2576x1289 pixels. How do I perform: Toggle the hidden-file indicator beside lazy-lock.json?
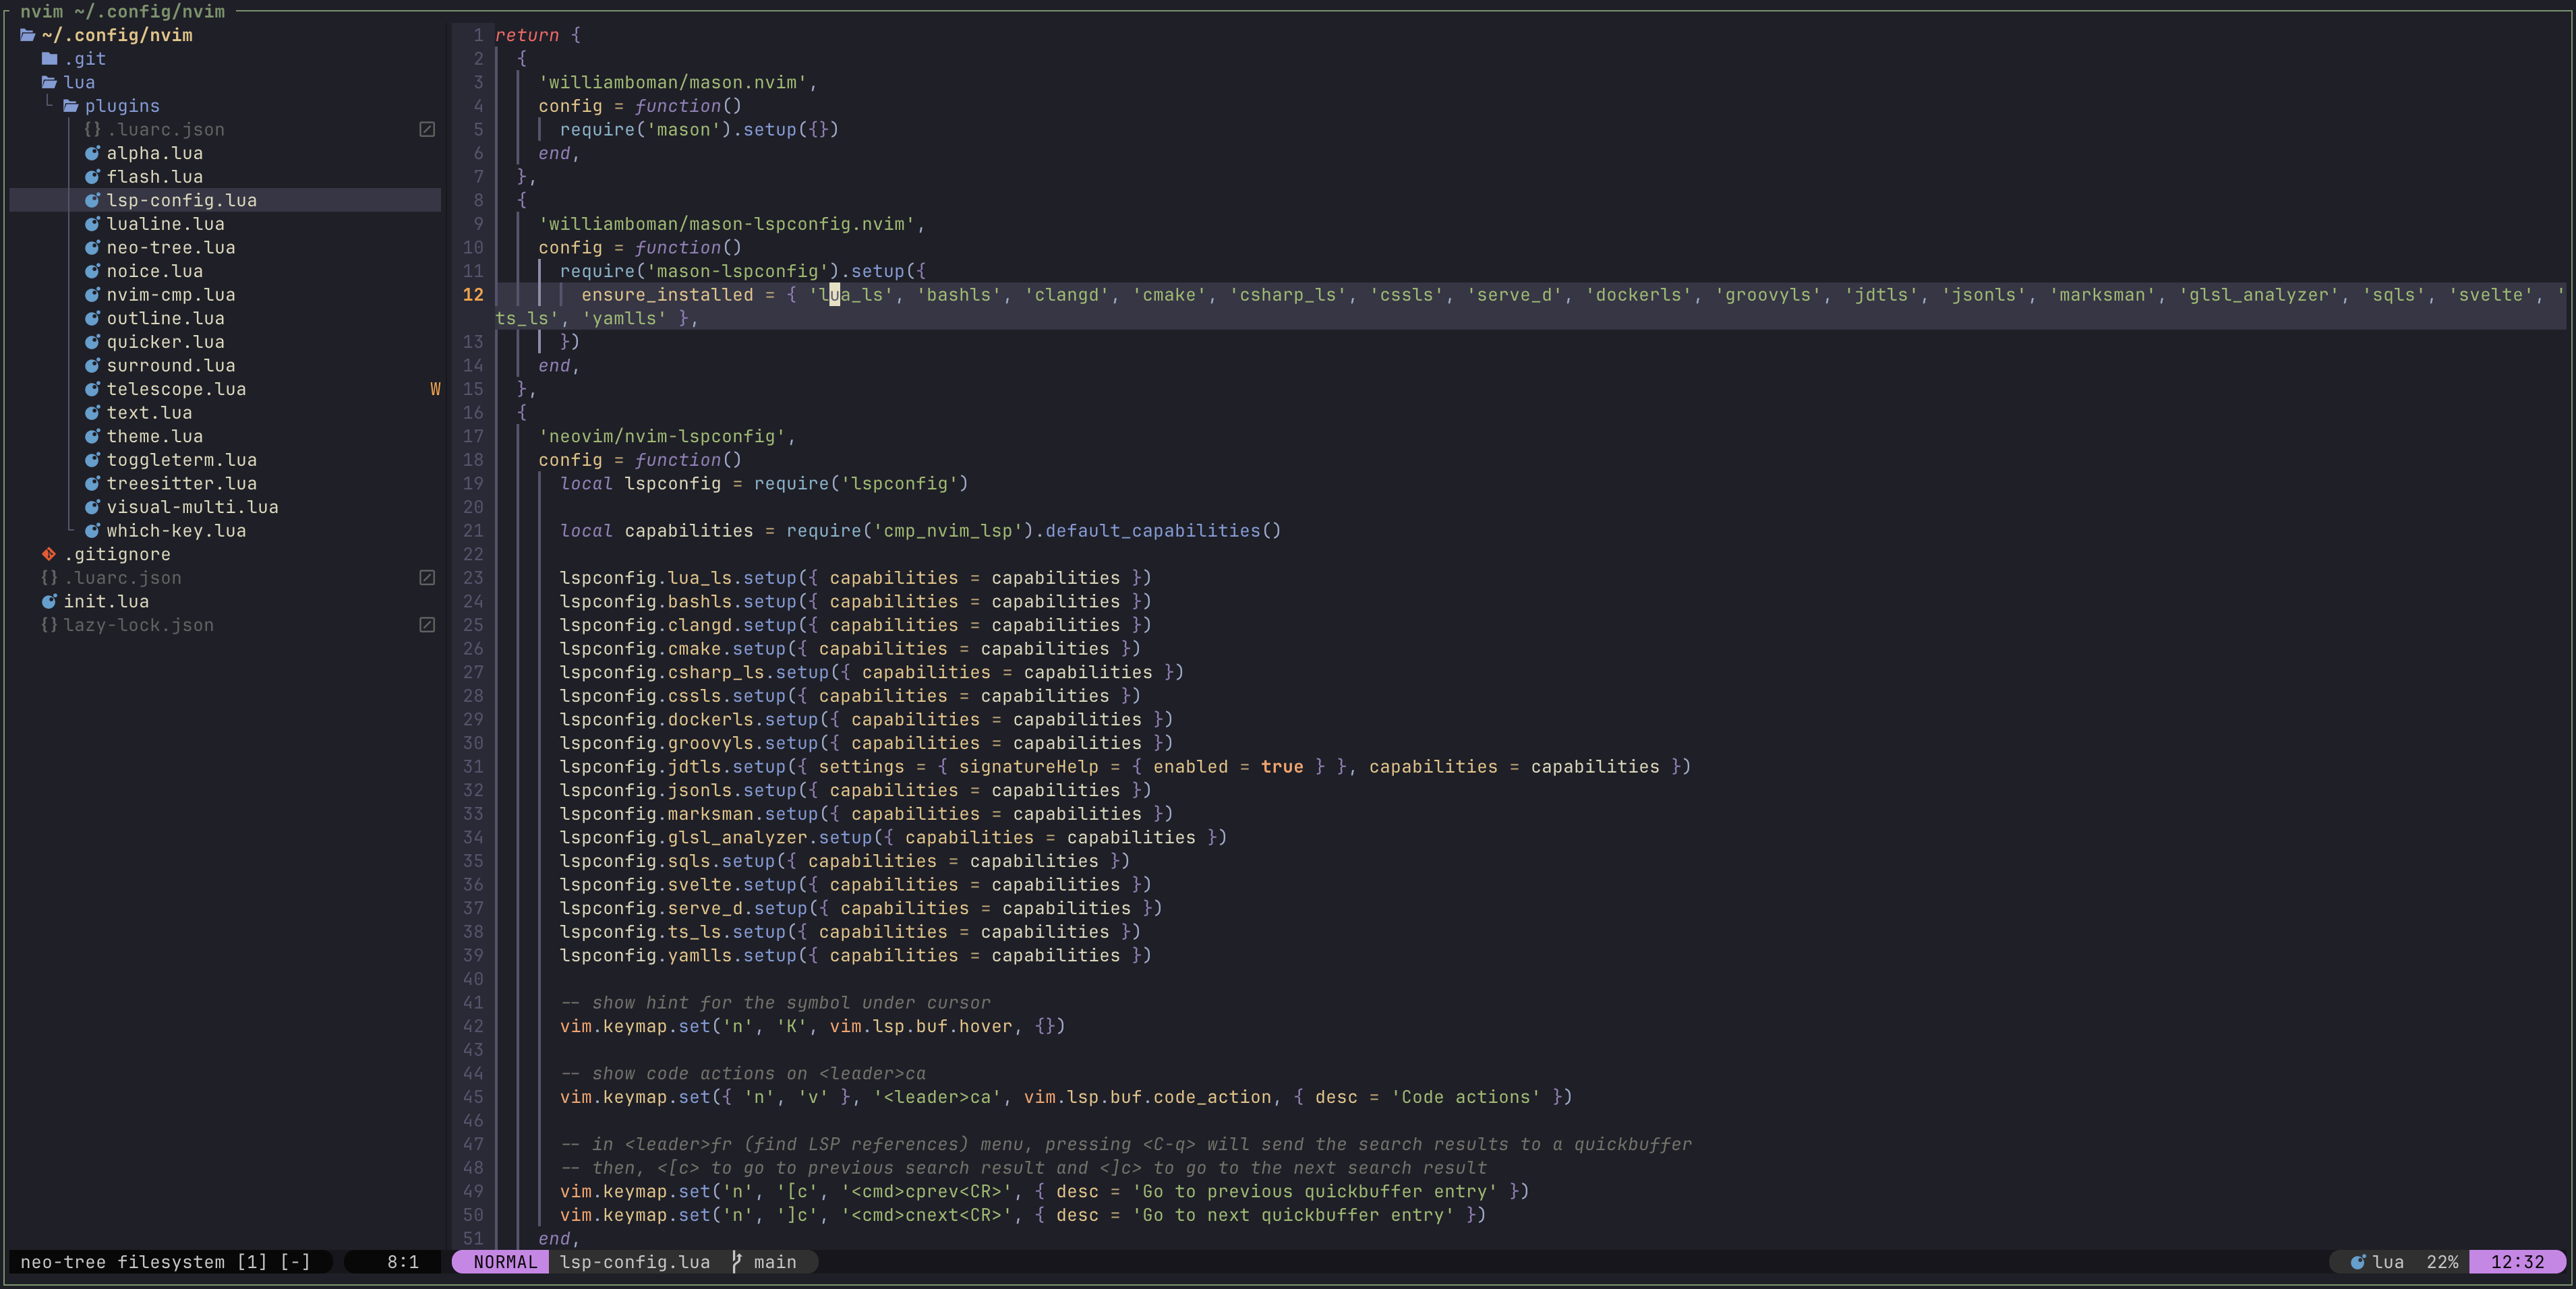pos(427,625)
